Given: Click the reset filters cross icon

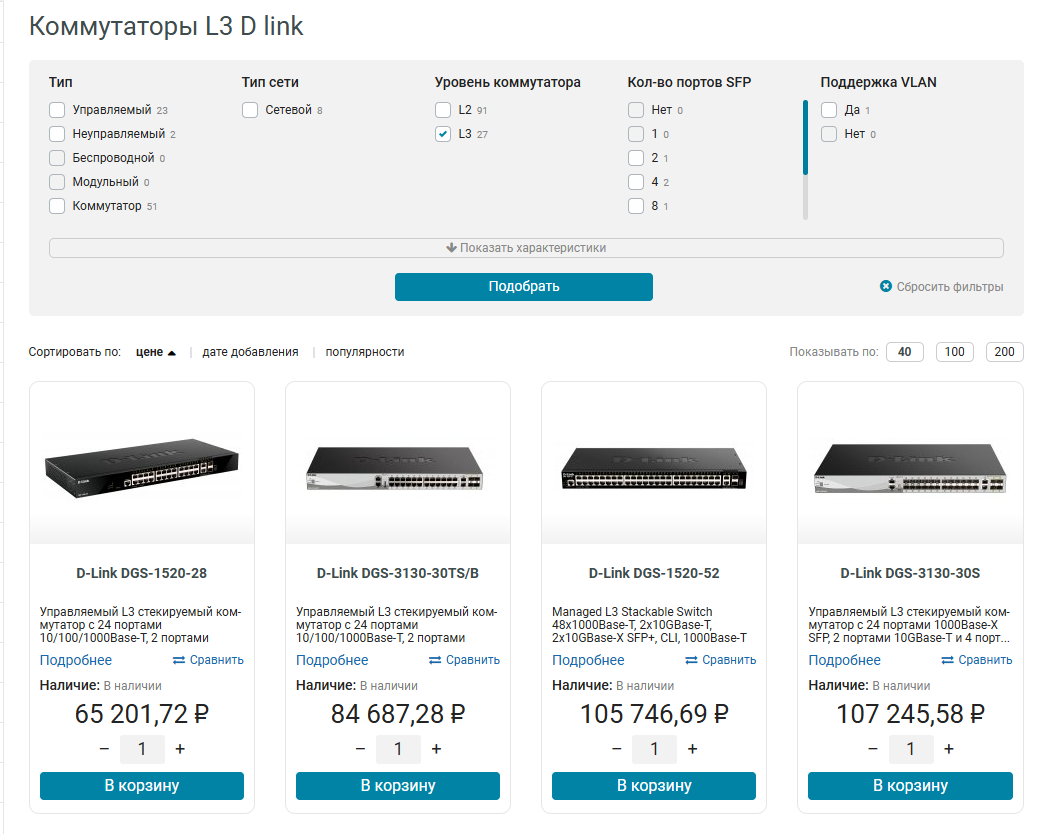Looking at the screenshot, I should pyautogui.click(x=886, y=286).
